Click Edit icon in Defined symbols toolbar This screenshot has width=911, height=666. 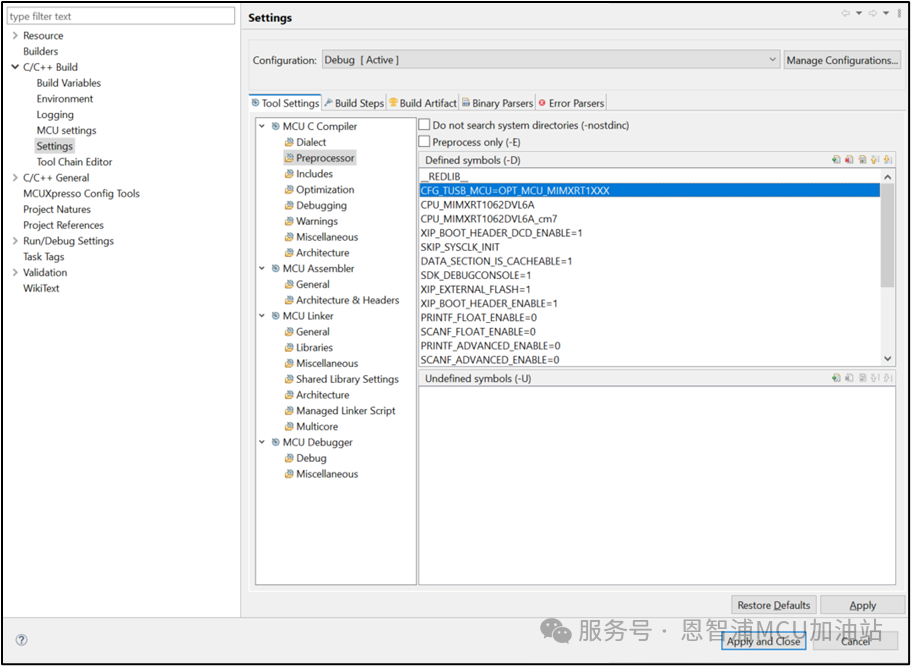[862, 160]
